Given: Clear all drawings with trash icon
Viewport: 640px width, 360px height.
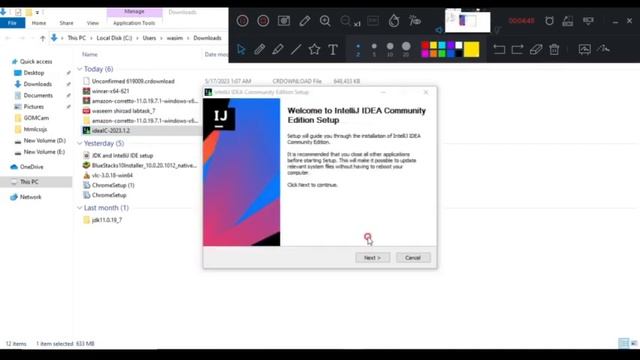Looking at the screenshot, I should tap(554, 49).
